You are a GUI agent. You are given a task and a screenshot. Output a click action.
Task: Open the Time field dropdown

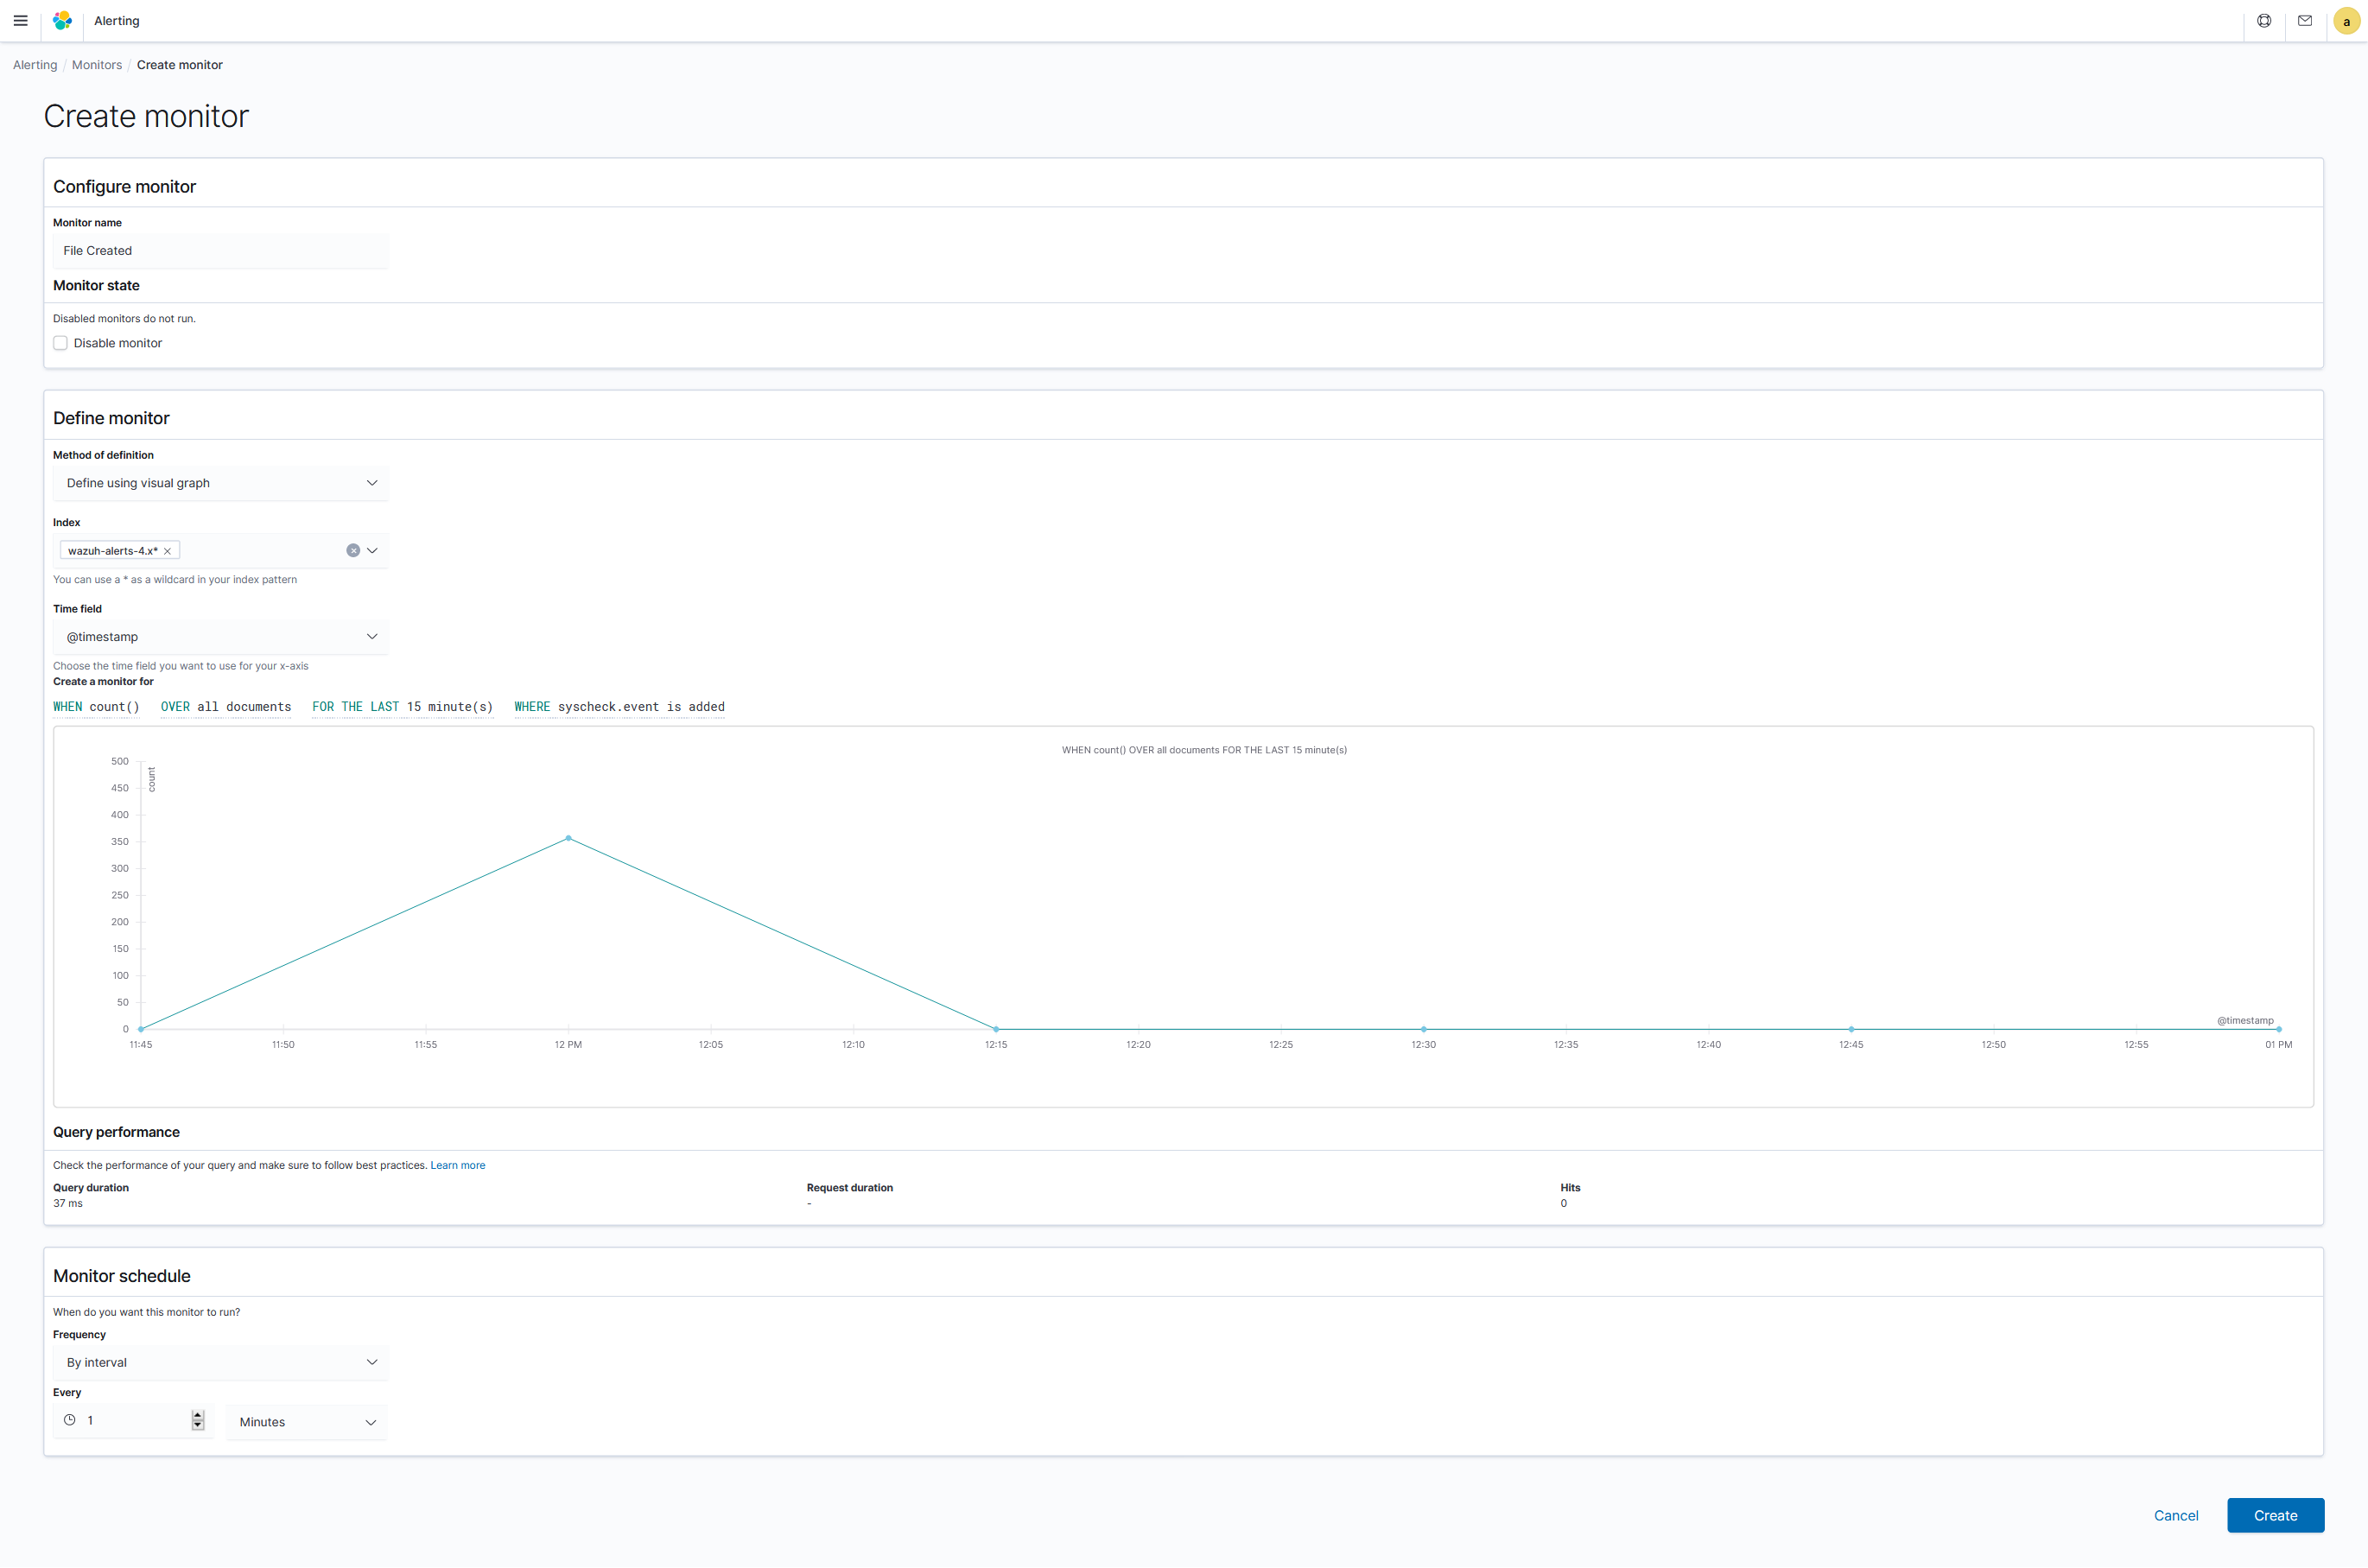click(x=219, y=635)
